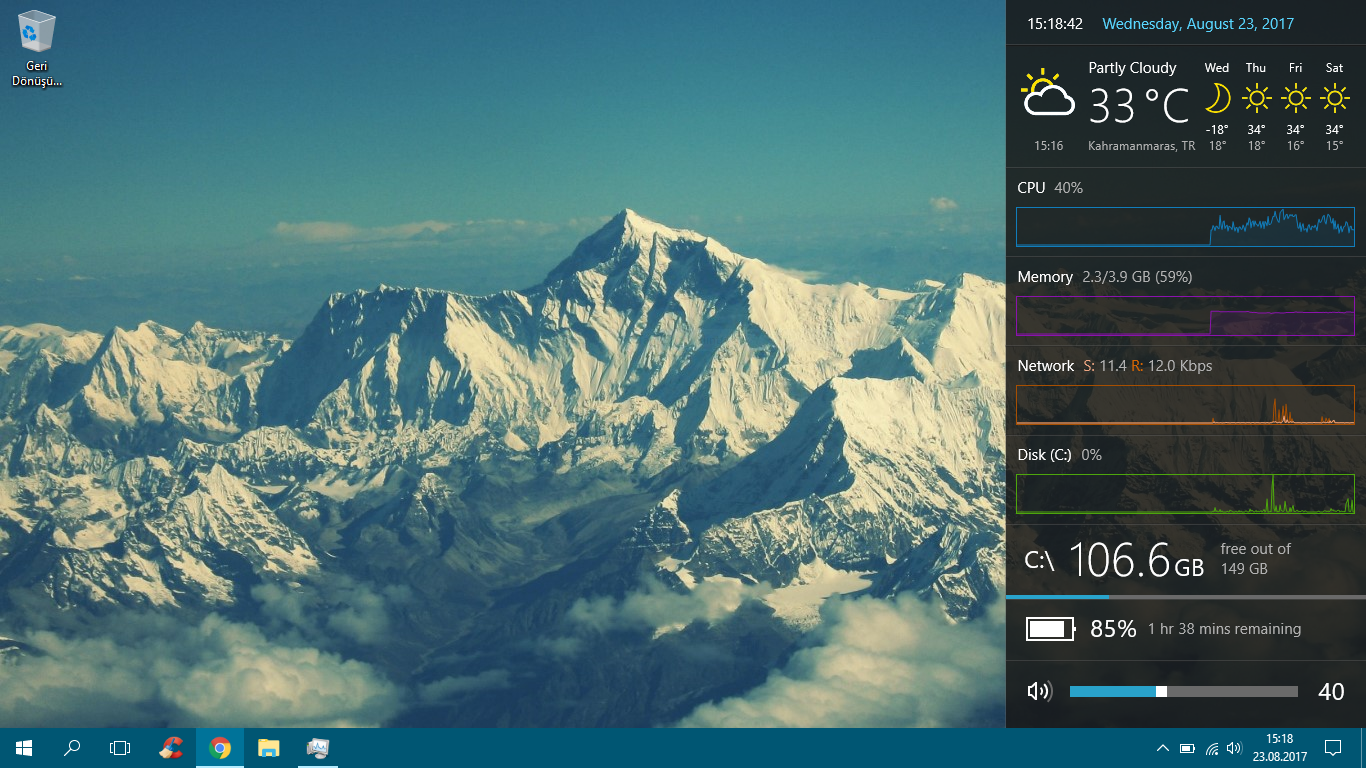The image size is (1366, 768).
Task: Switch to Google Chrome on taskbar
Action: 220,748
